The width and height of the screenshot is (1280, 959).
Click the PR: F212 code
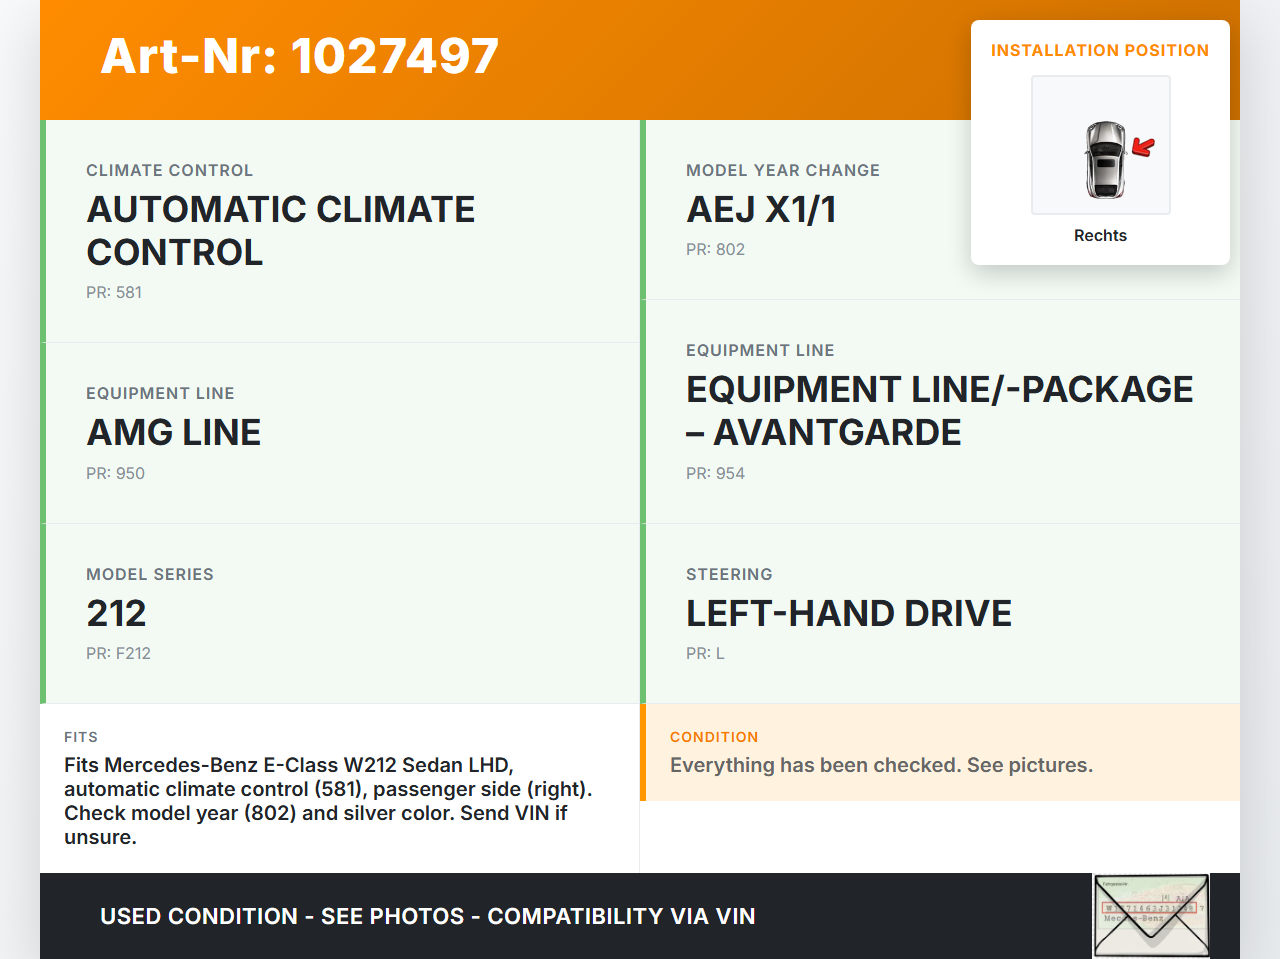[x=118, y=653]
